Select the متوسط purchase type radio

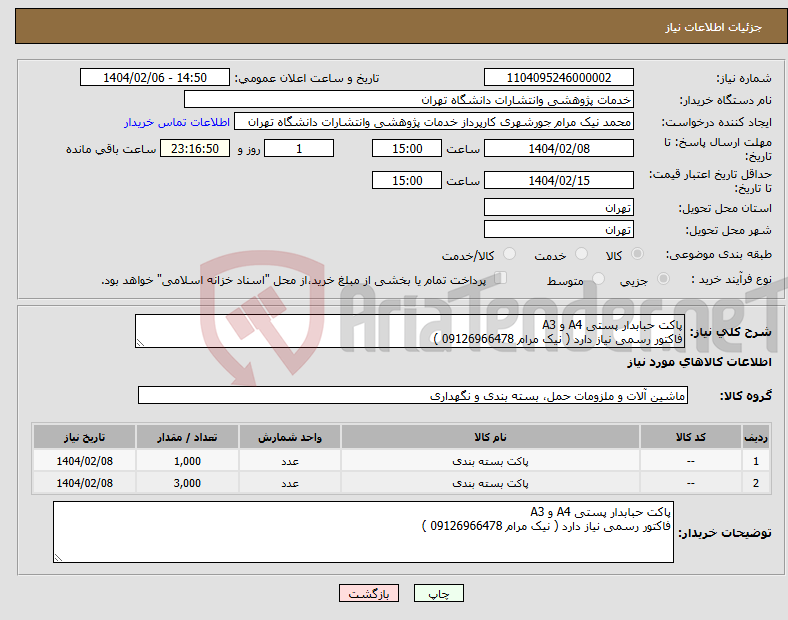(598, 278)
